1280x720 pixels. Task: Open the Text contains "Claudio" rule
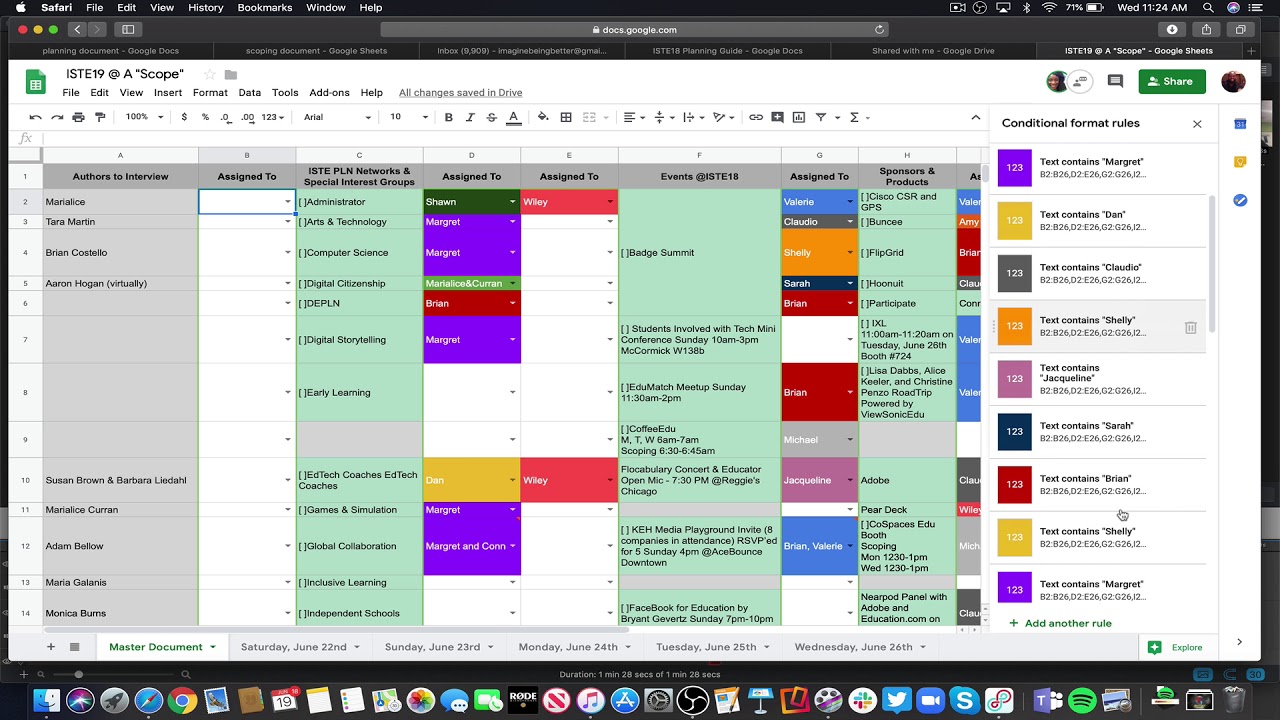click(1100, 273)
